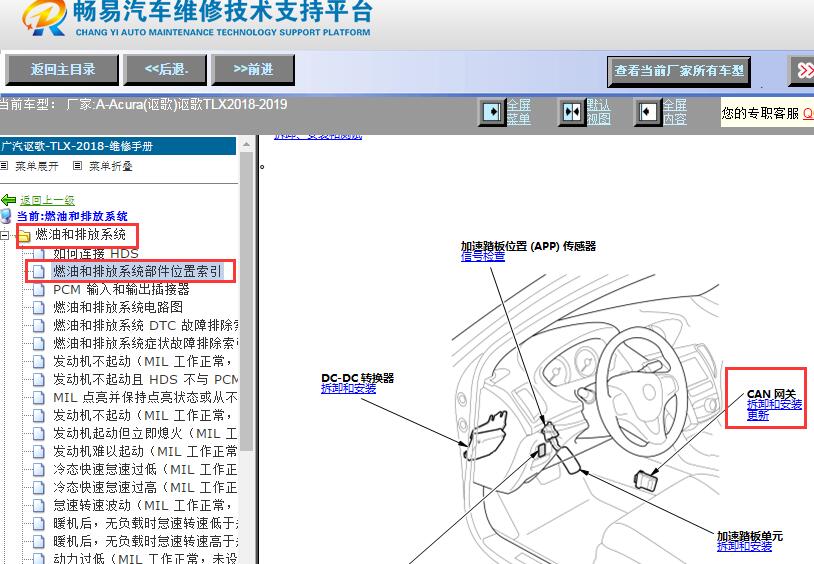Click the shield icon beside 当前:燃油和排放系统
The image size is (814, 564).
(6, 216)
